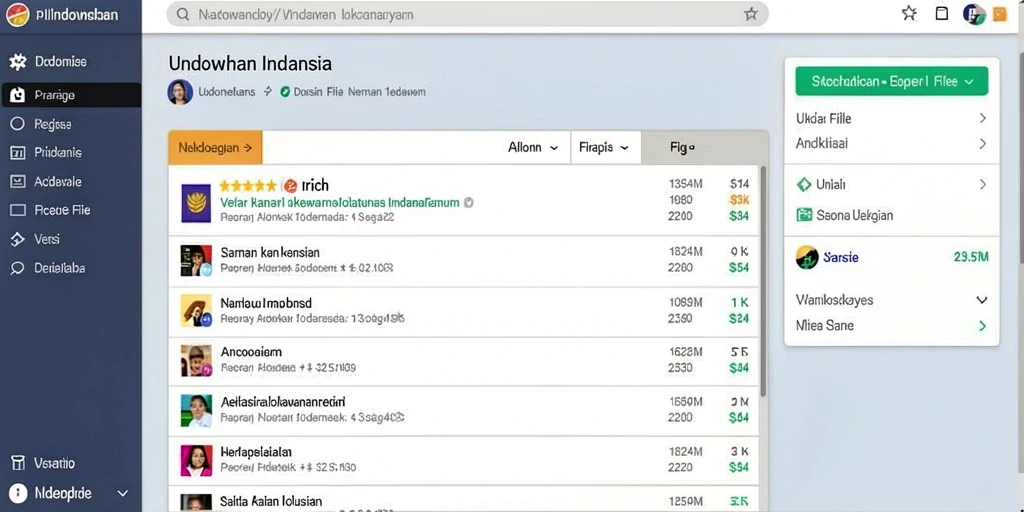
Task: Open Deriellaba chat icon in sidebar
Action: coord(18,268)
